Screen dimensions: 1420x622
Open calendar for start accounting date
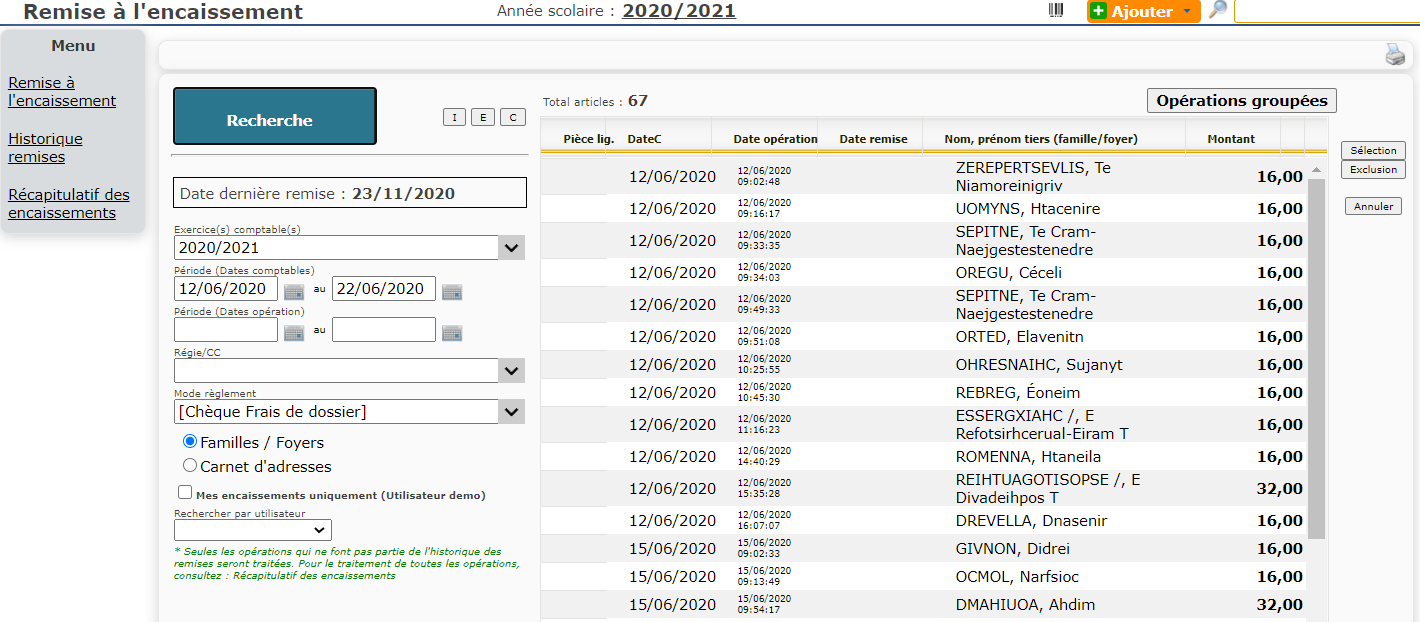click(293, 291)
